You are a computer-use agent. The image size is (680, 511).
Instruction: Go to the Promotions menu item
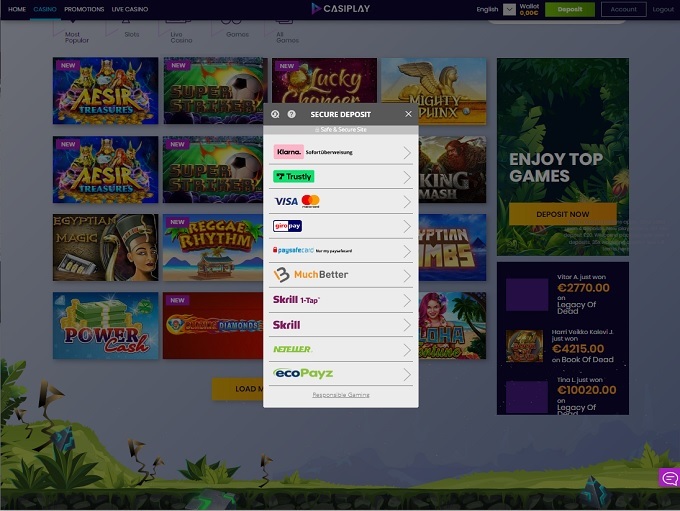click(x=84, y=9)
